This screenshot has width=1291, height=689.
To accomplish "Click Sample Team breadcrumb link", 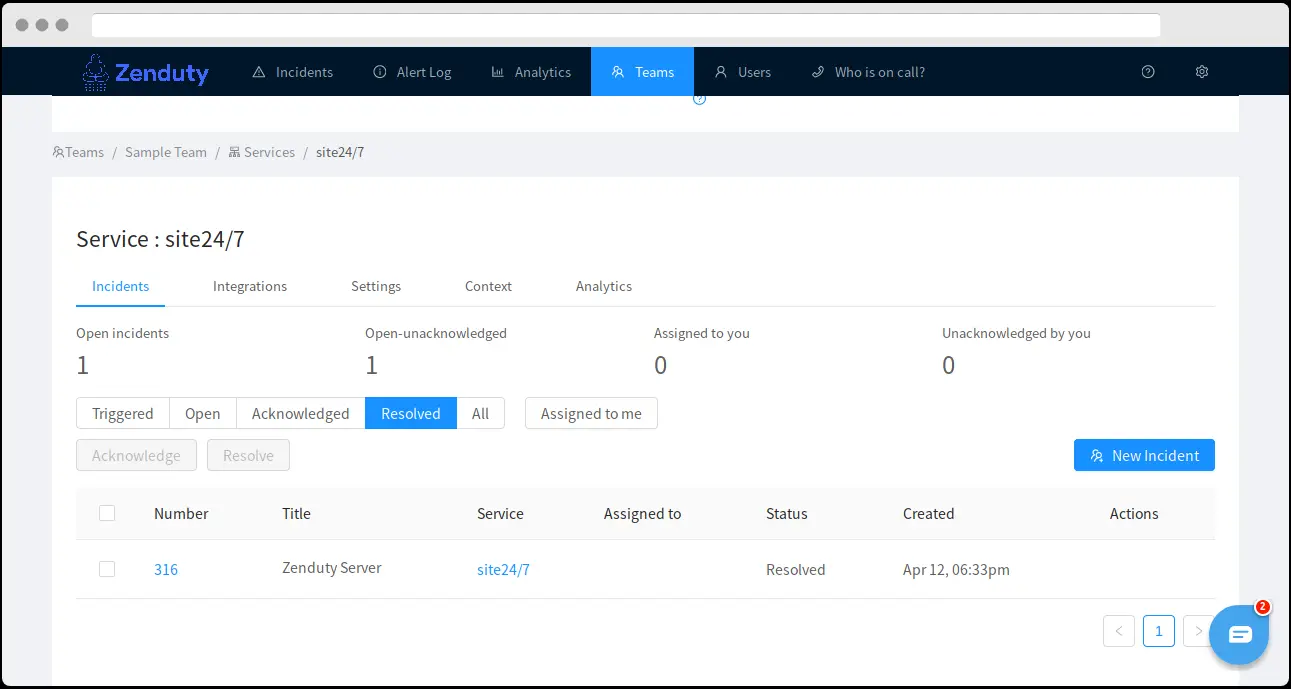I will click(166, 152).
